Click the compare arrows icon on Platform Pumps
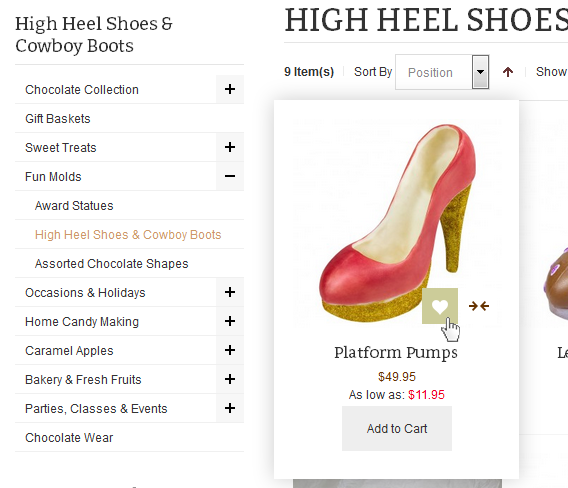Image resolution: width=568 pixels, height=488 pixels. pos(479,306)
